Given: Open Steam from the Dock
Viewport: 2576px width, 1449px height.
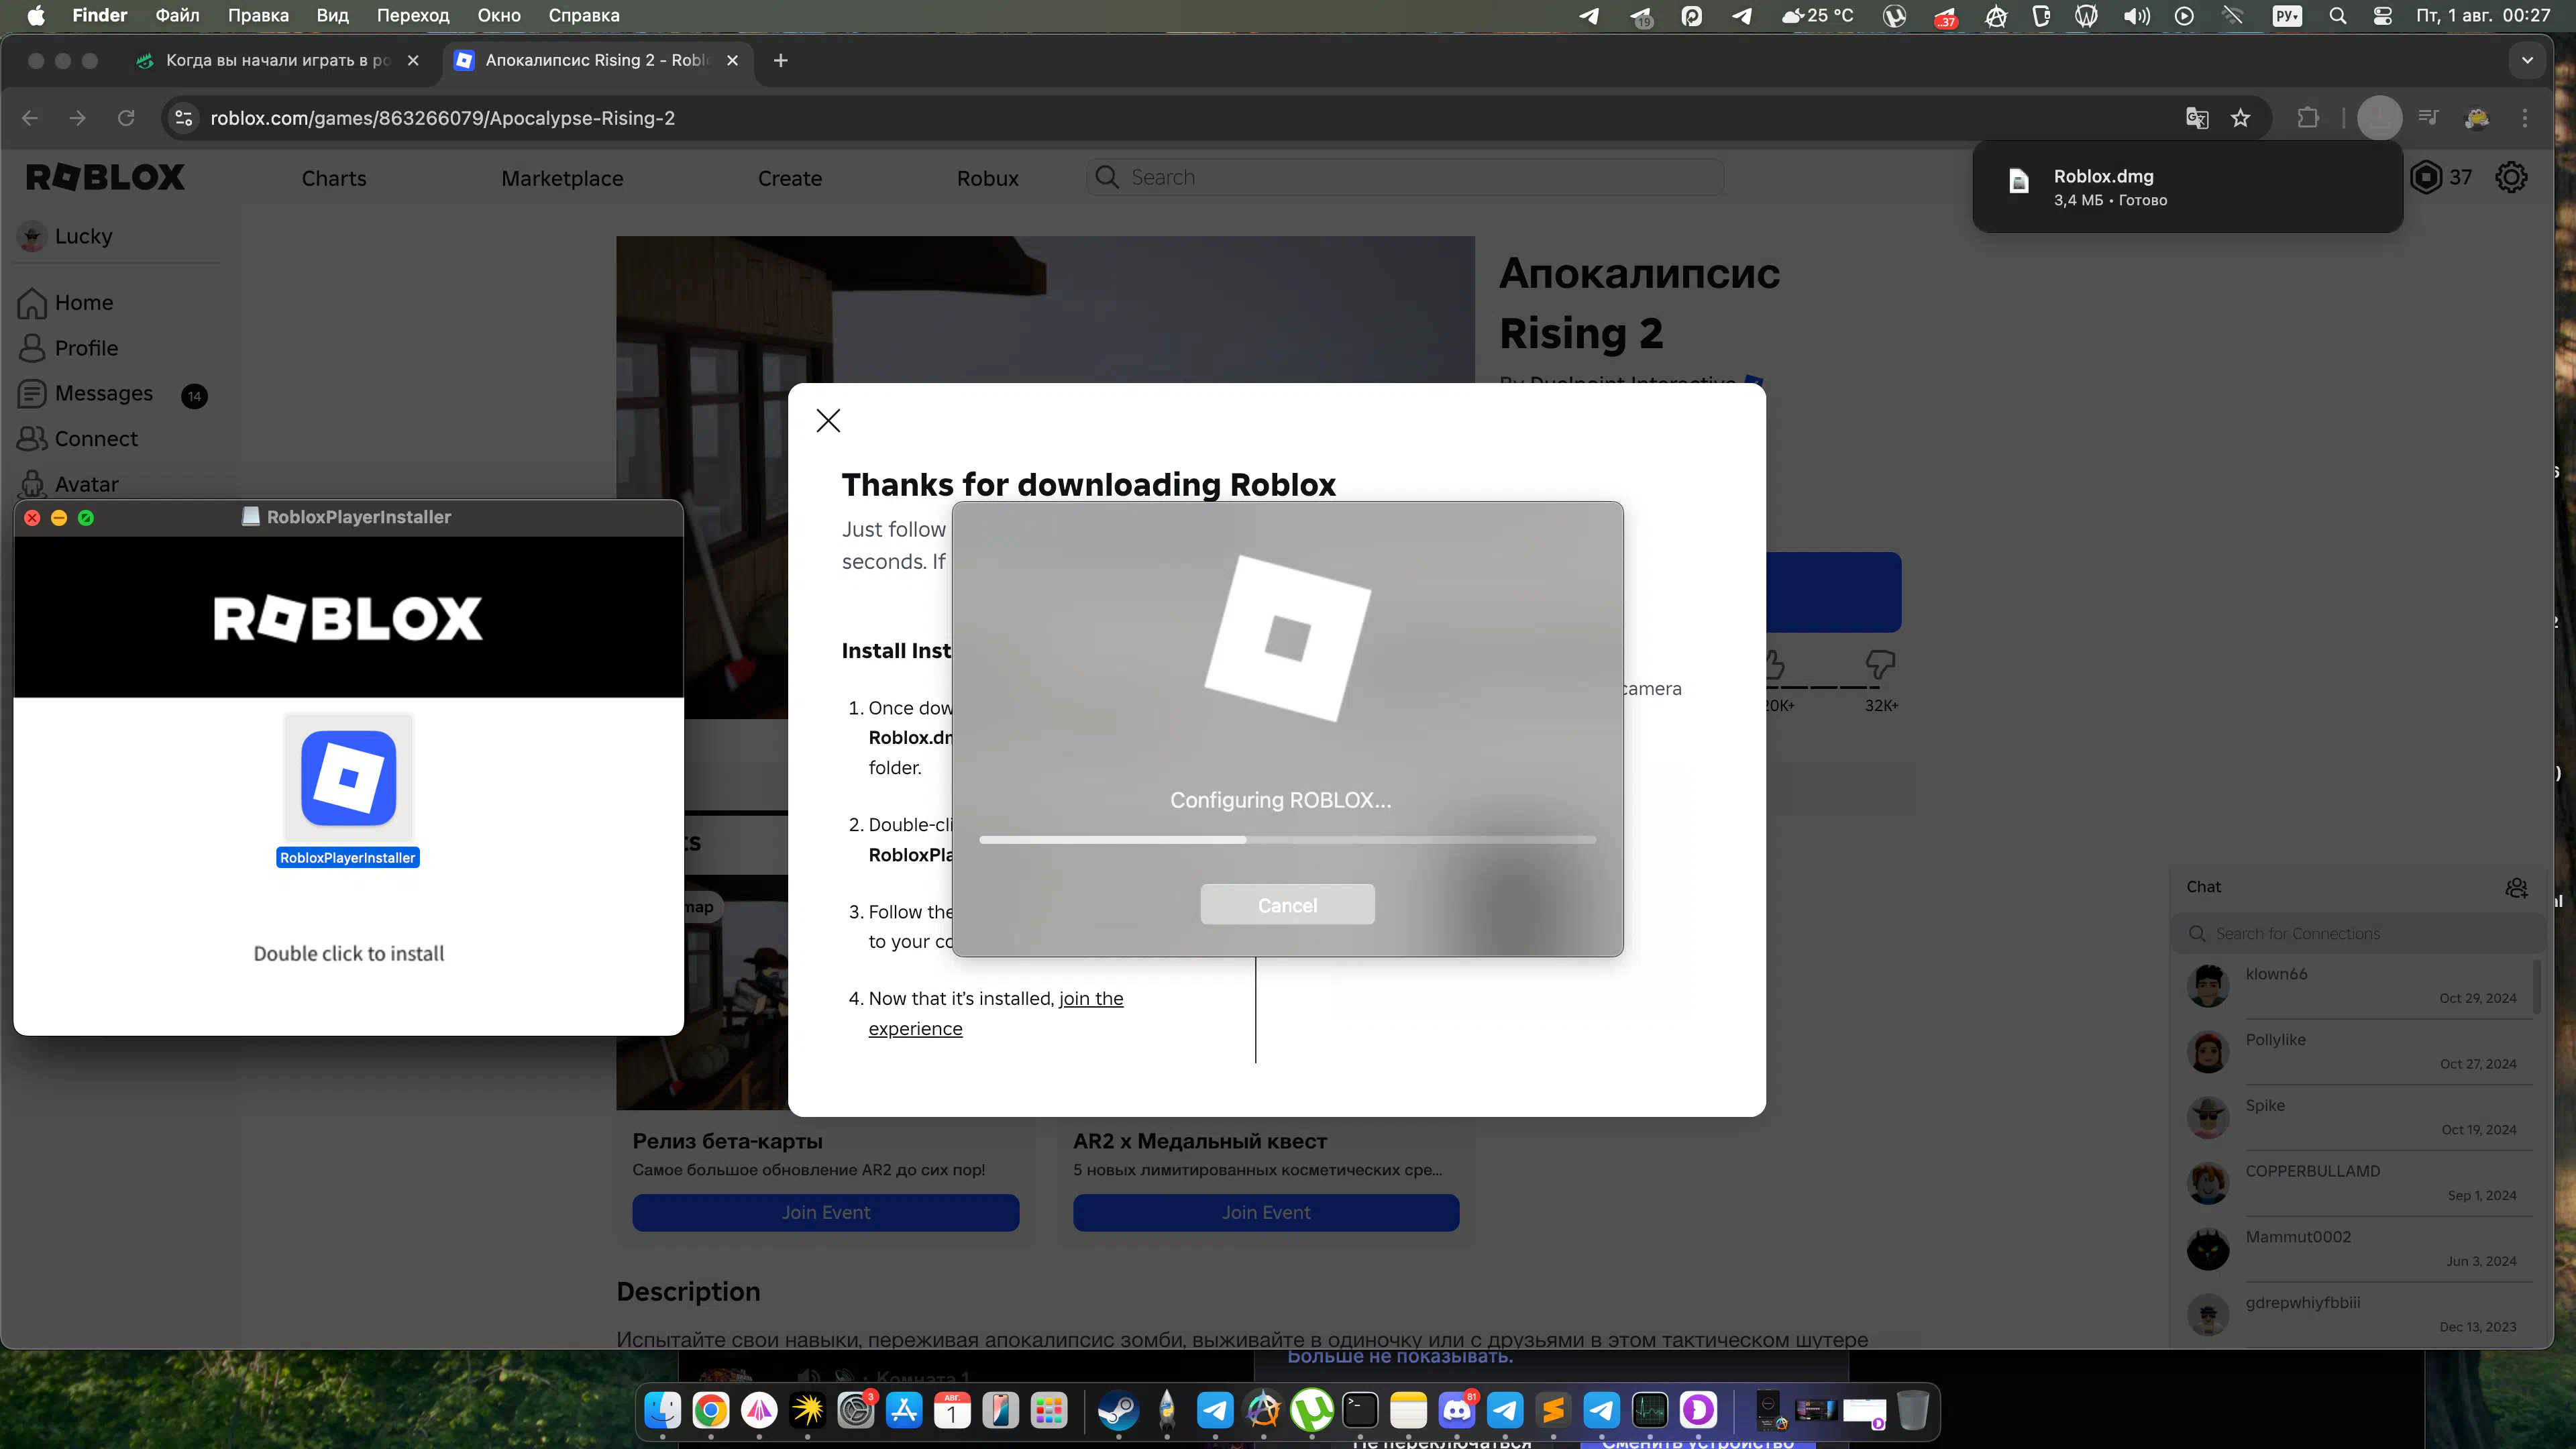Looking at the screenshot, I should point(1118,1410).
